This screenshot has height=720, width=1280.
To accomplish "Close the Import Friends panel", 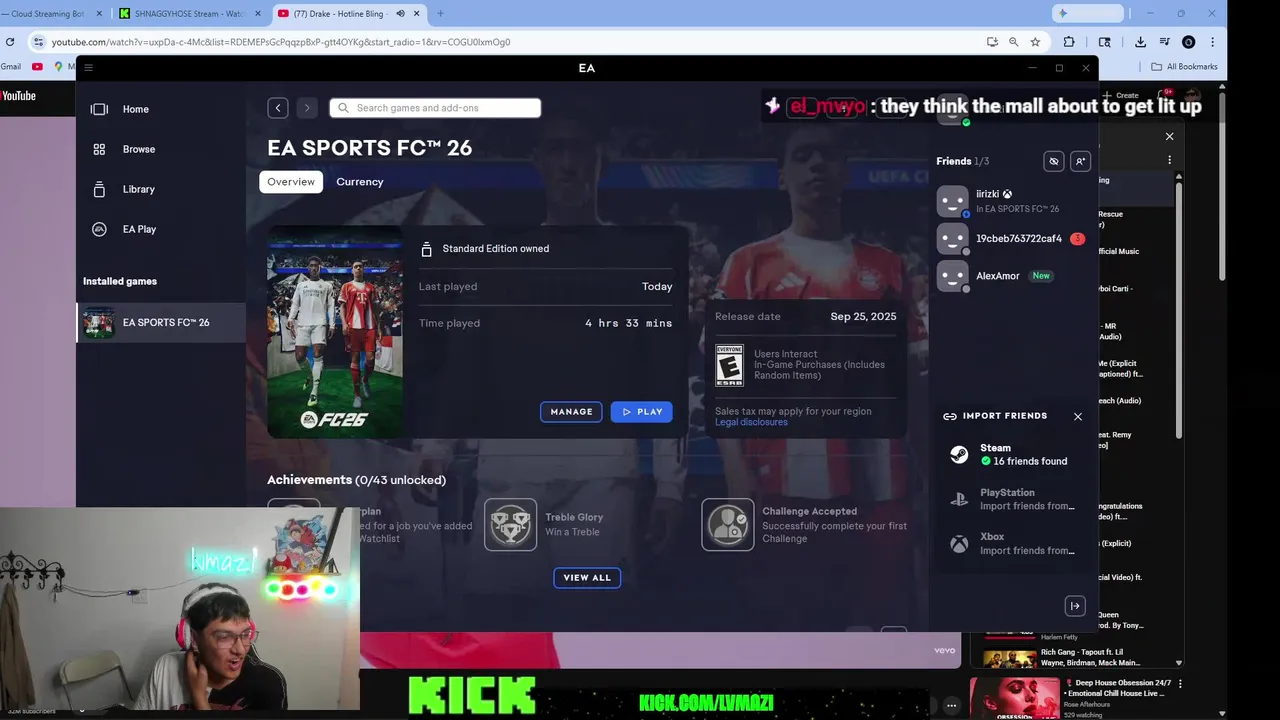I will [x=1078, y=416].
